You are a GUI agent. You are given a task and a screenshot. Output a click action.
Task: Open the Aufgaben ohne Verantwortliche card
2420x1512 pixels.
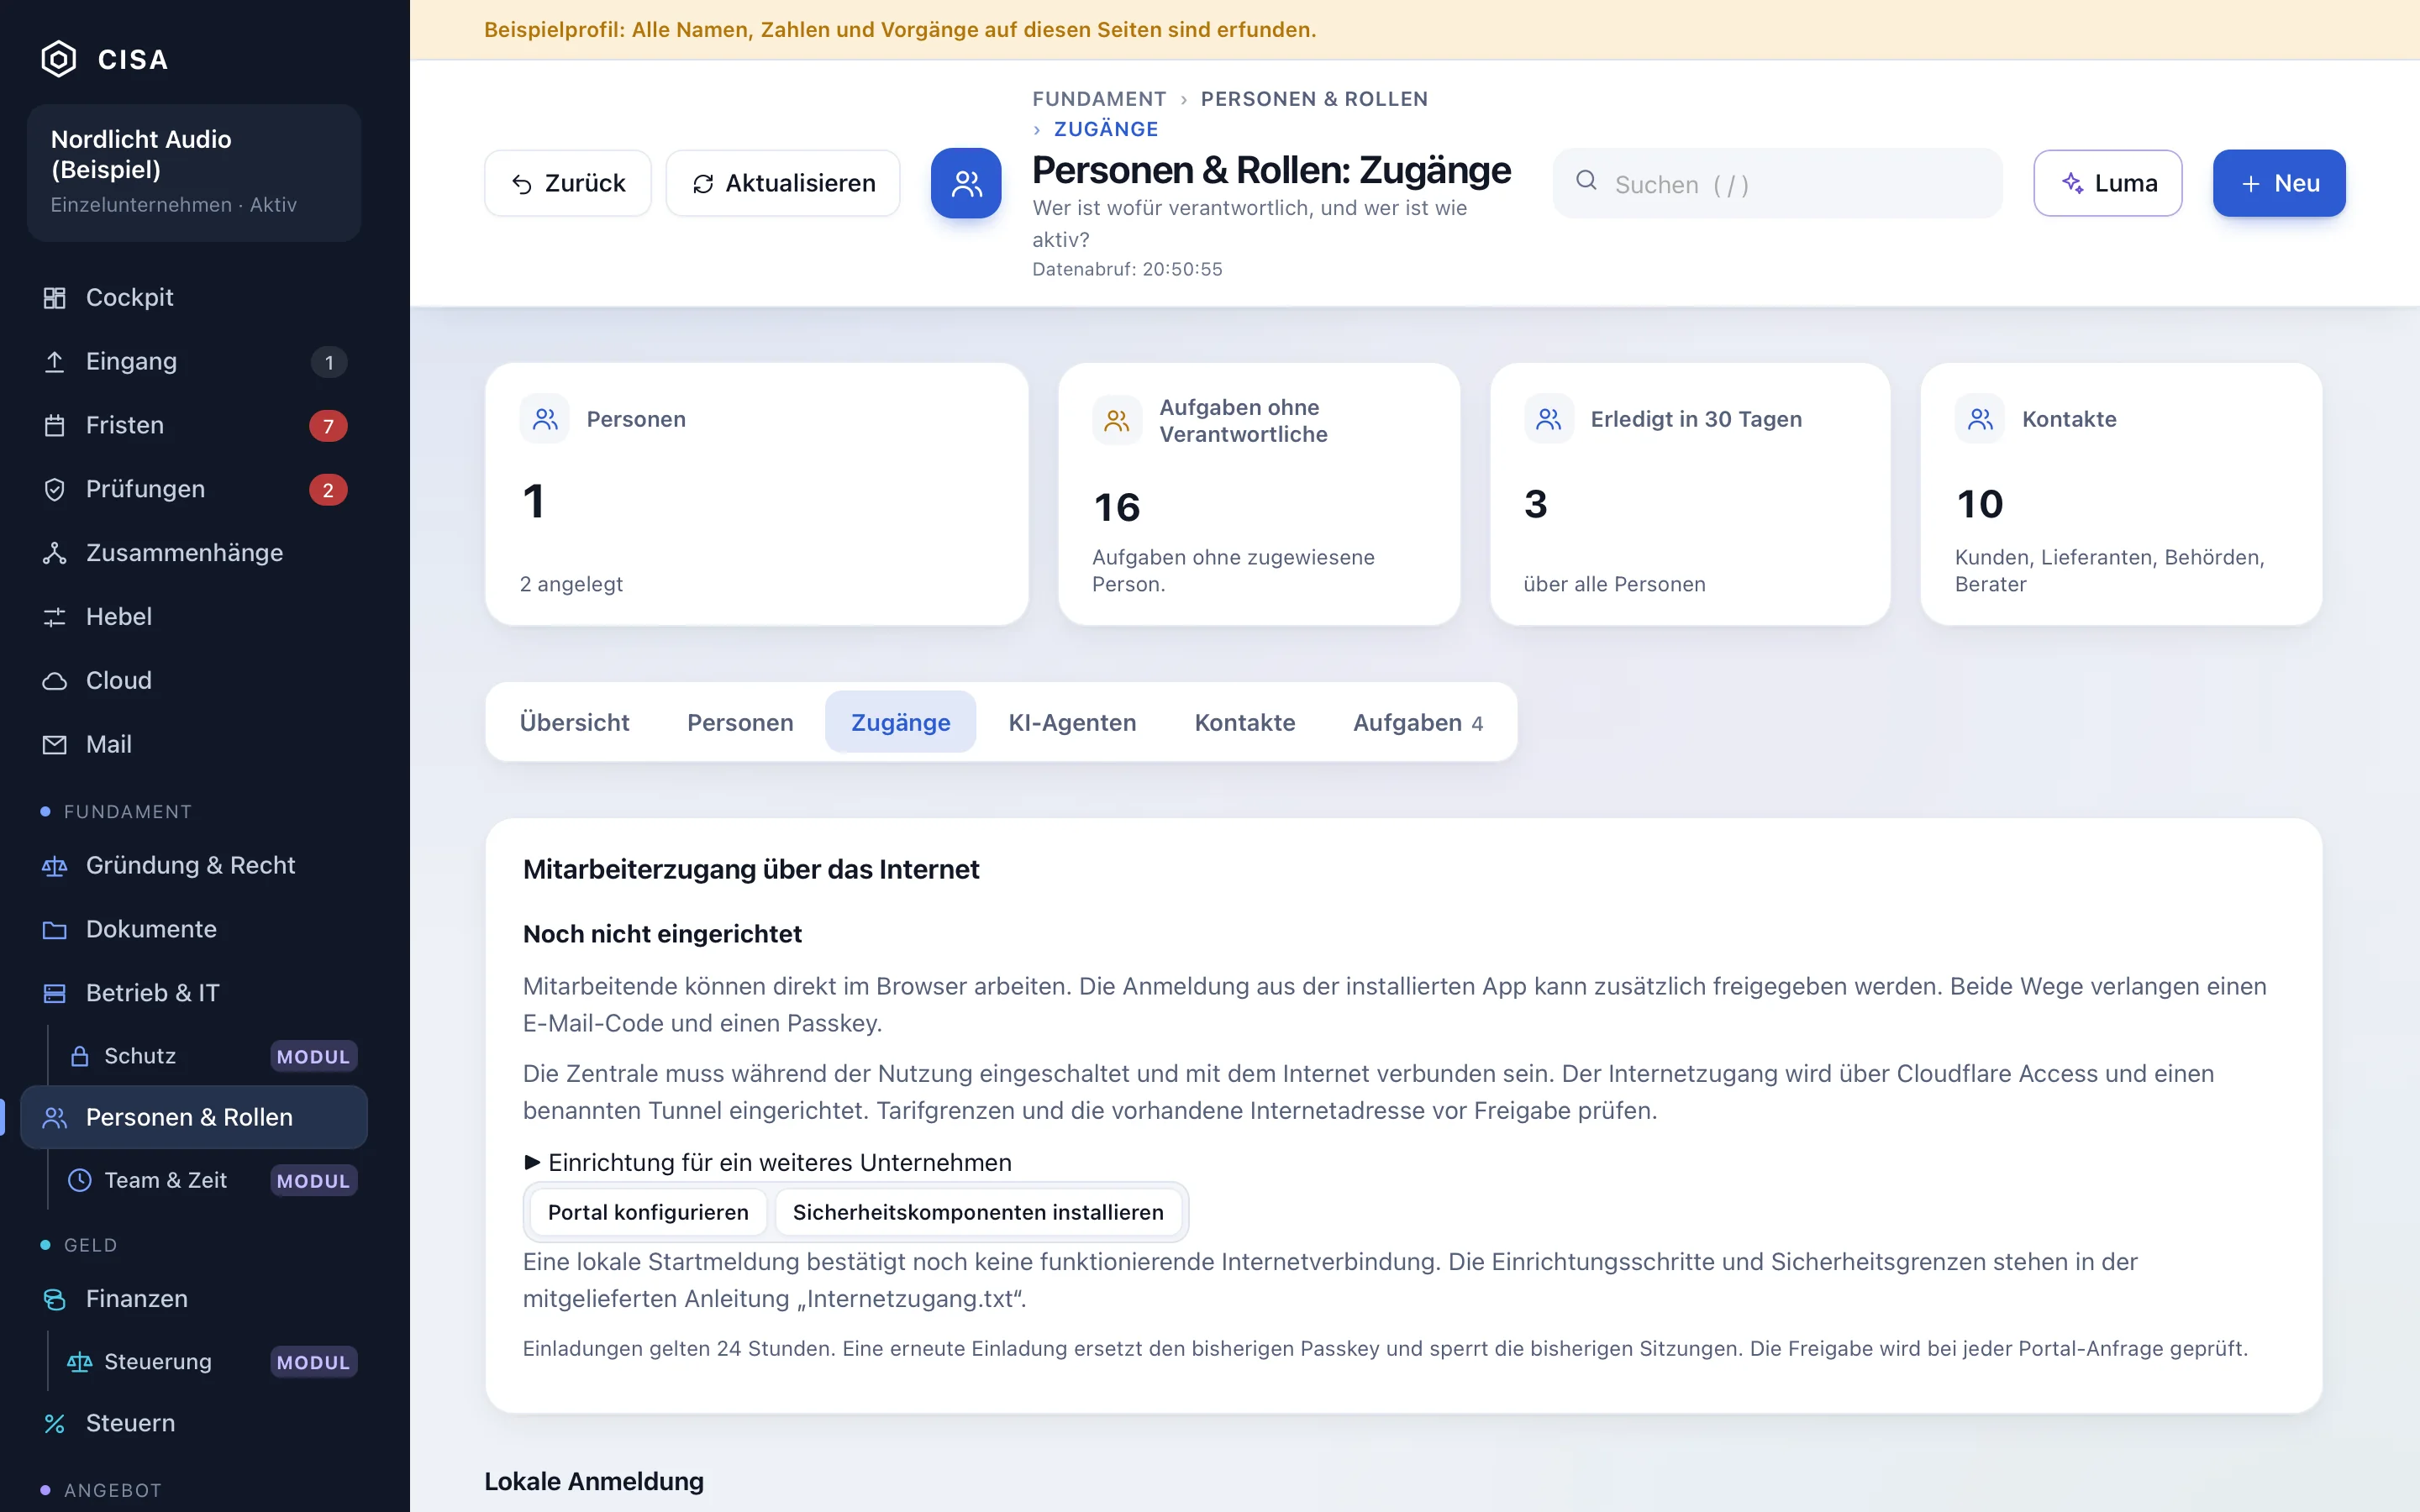click(1259, 494)
